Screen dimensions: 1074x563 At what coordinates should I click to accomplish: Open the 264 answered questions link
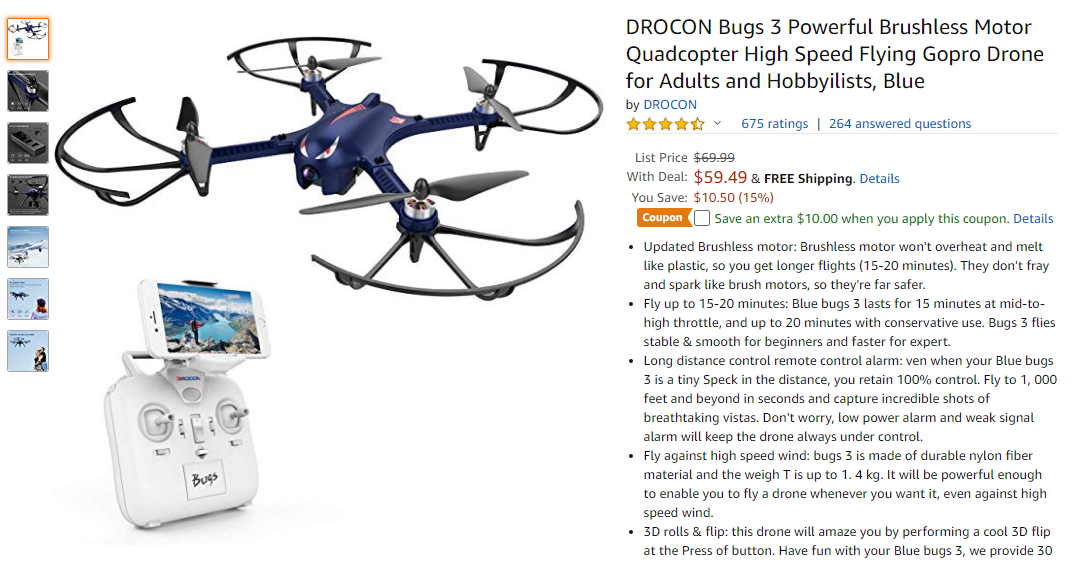click(900, 124)
